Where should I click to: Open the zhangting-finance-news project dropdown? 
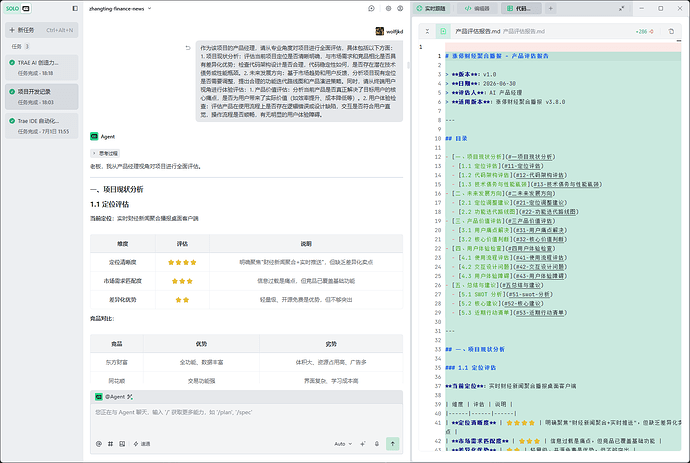coord(120,8)
